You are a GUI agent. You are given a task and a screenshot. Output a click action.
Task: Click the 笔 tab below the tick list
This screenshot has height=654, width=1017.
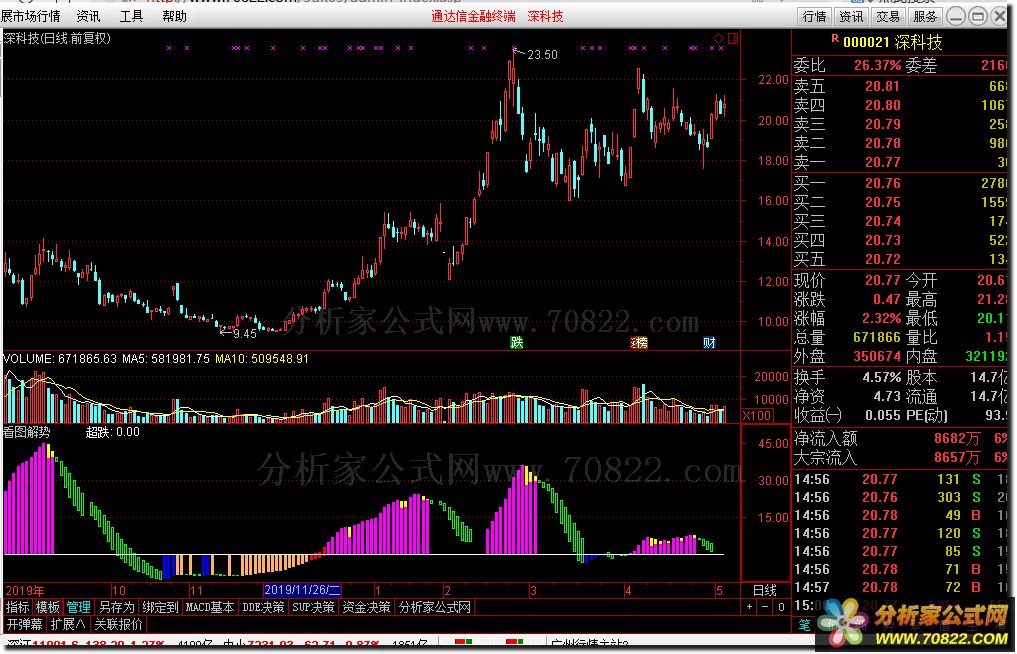(x=804, y=625)
